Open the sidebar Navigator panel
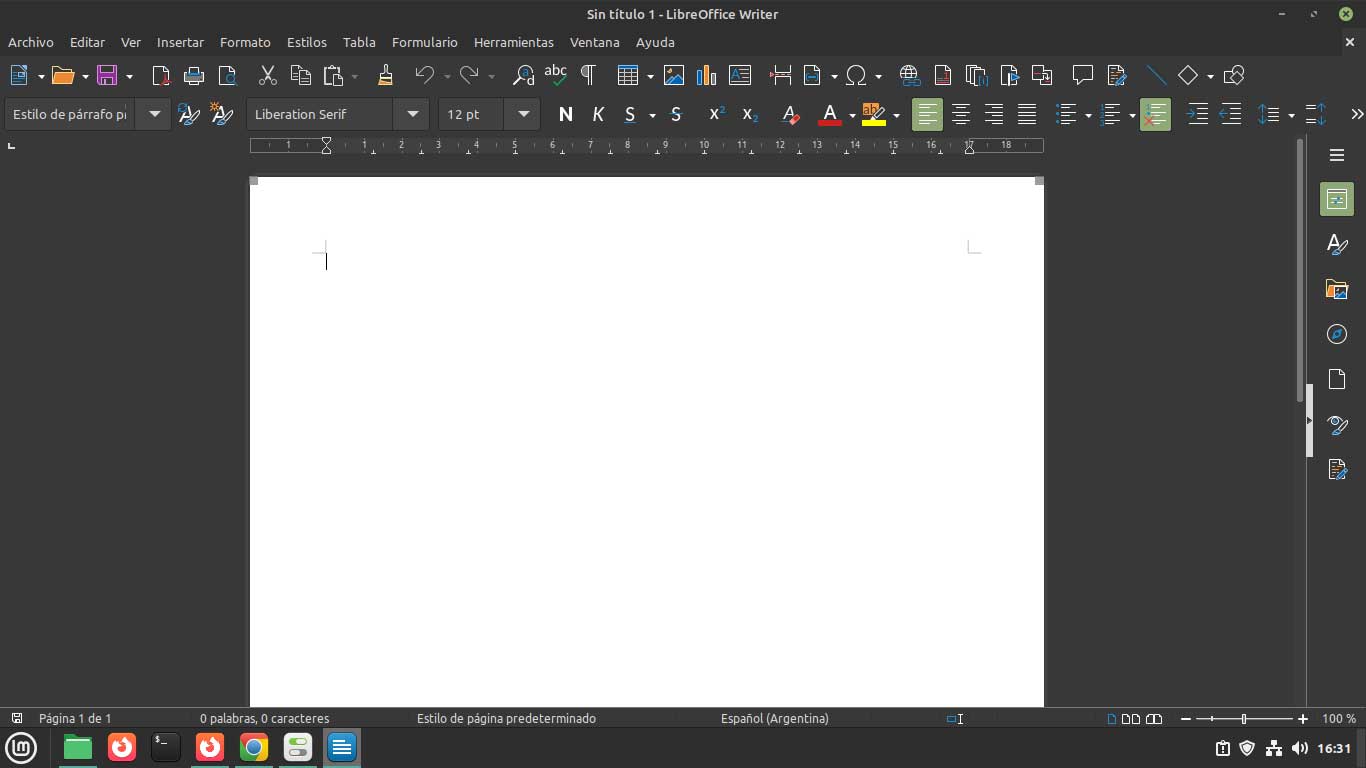The height and width of the screenshot is (768, 1366). tap(1337, 334)
